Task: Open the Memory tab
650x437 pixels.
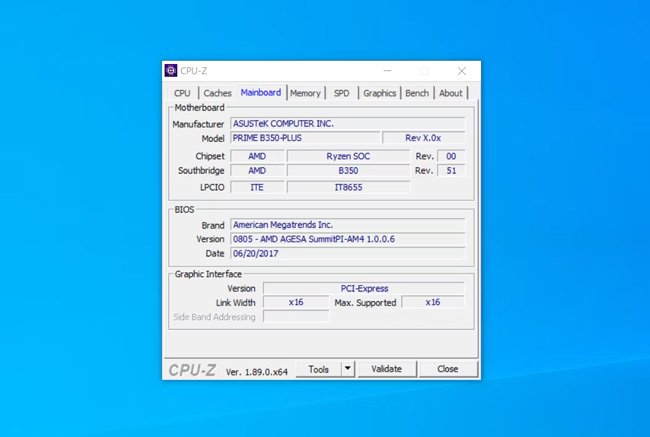Action: (305, 93)
